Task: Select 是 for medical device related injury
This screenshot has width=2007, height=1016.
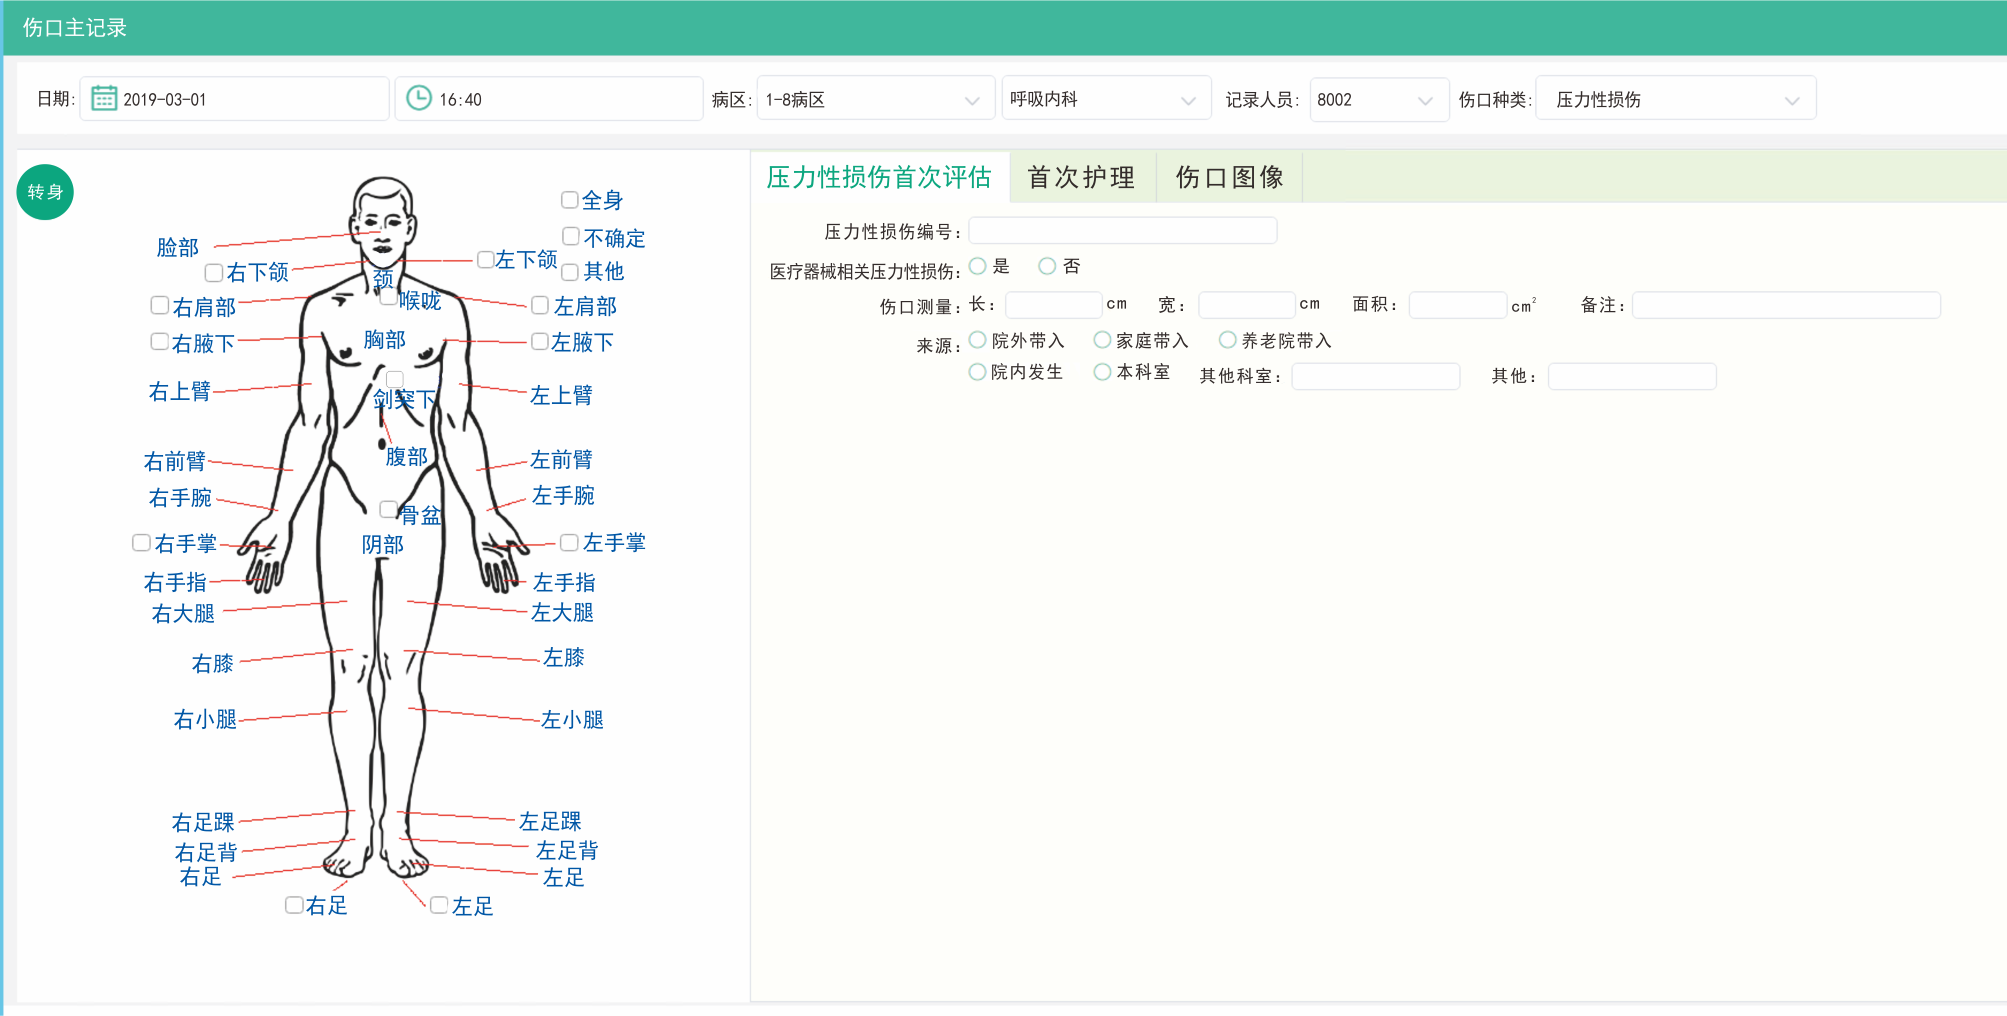Action: click(978, 266)
